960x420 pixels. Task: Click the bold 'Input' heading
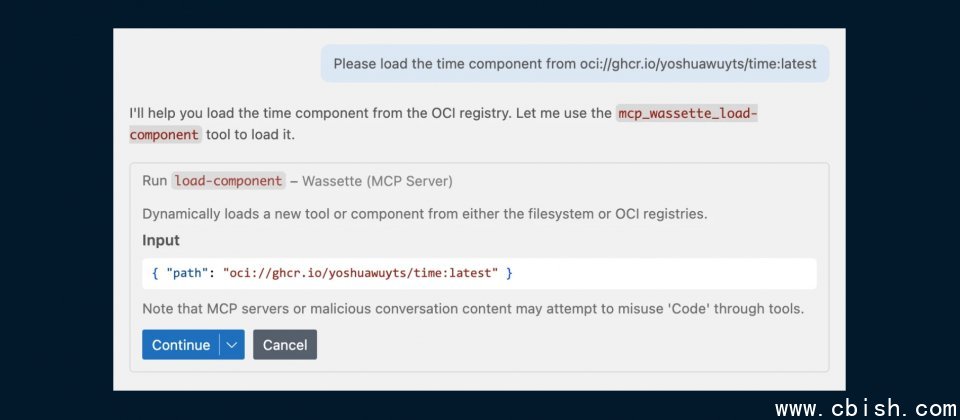click(161, 241)
